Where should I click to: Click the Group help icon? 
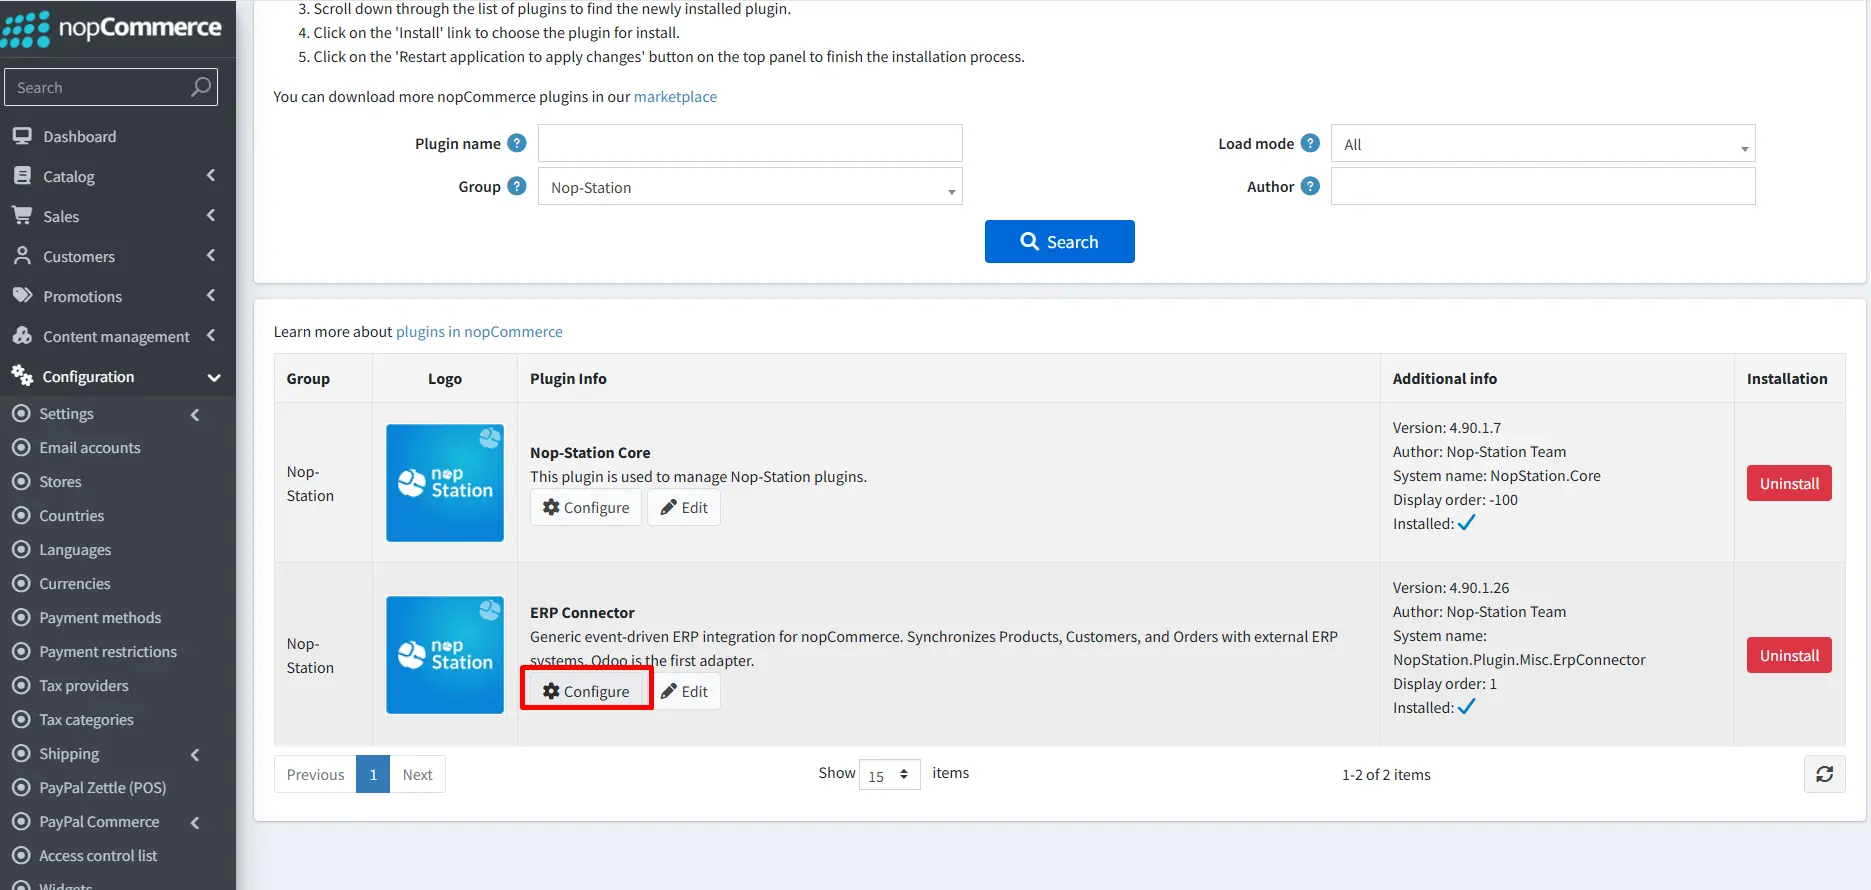(x=517, y=186)
